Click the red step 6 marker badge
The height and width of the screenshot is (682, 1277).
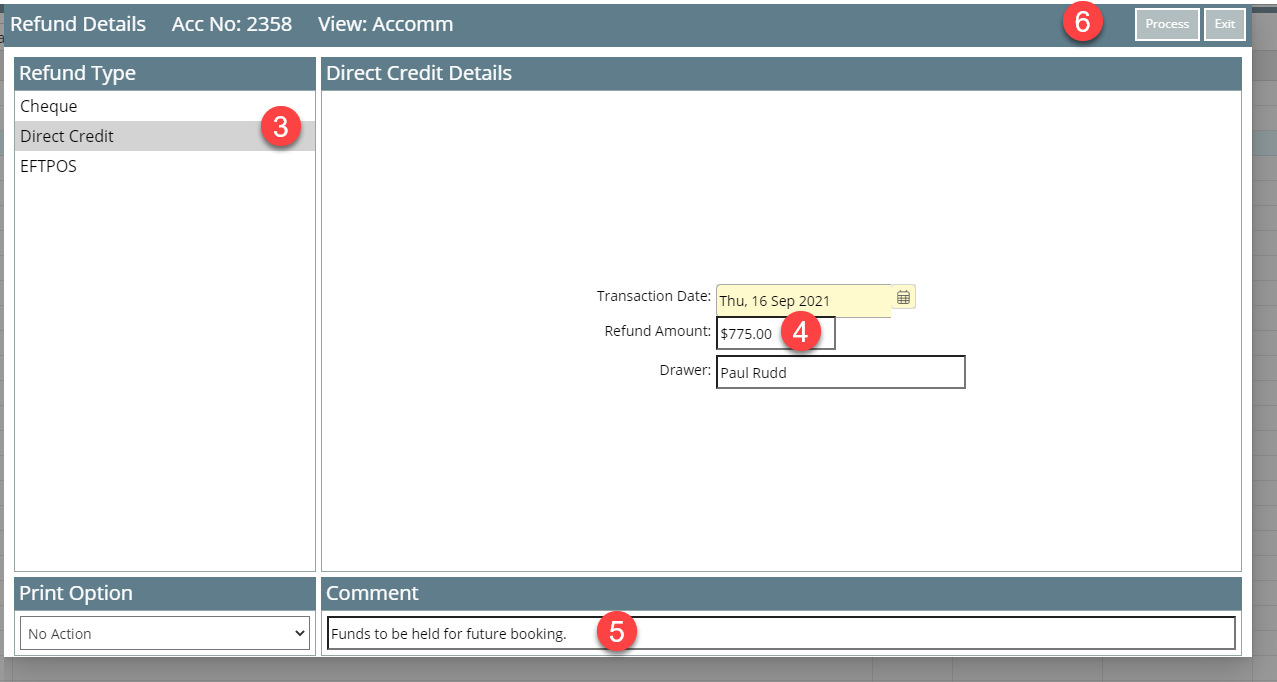[x=1082, y=23]
